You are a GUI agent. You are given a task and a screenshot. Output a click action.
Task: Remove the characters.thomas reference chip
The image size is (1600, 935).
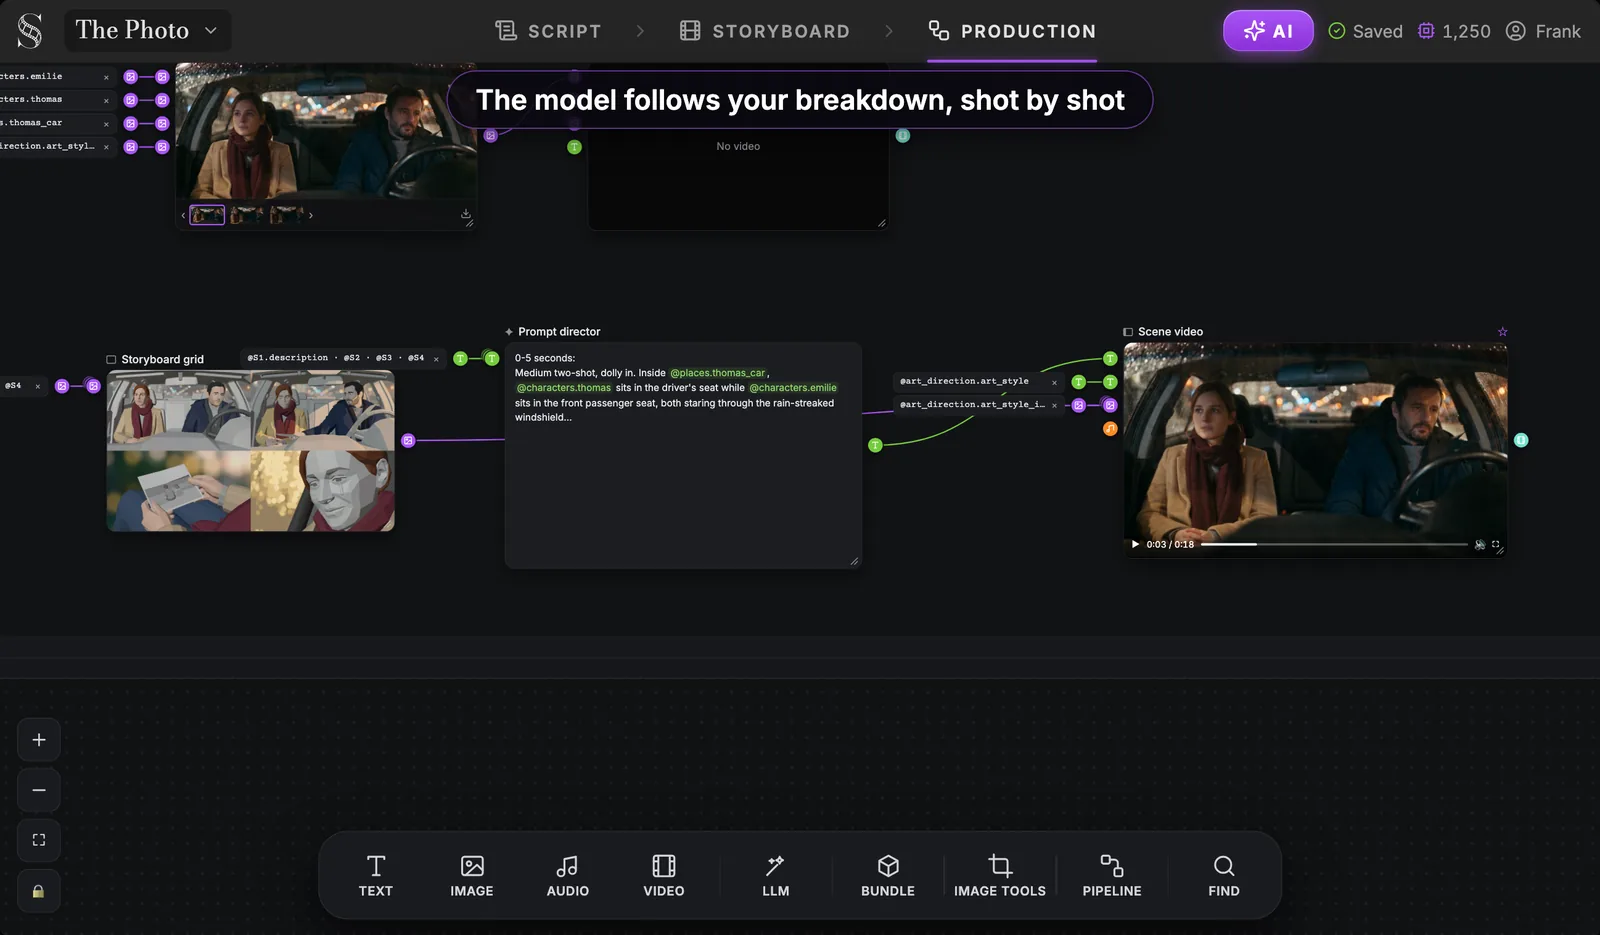pyautogui.click(x=106, y=100)
